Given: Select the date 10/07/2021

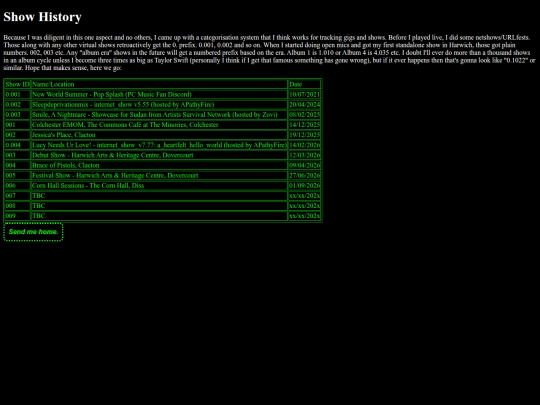Looking at the screenshot, I should point(304,94).
